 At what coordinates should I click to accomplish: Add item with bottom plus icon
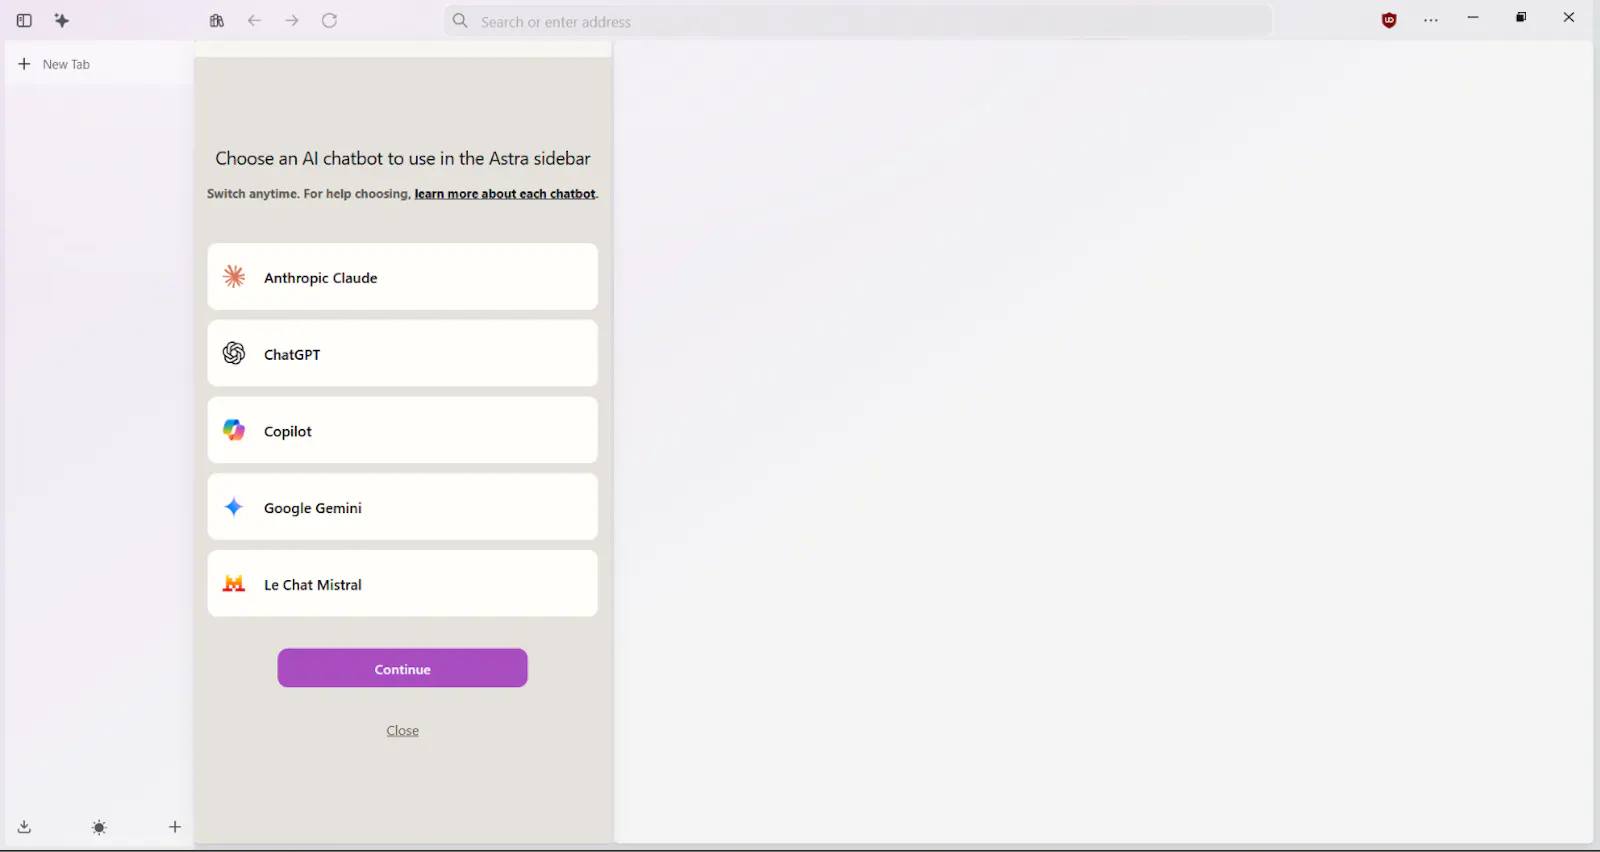[175, 827]
